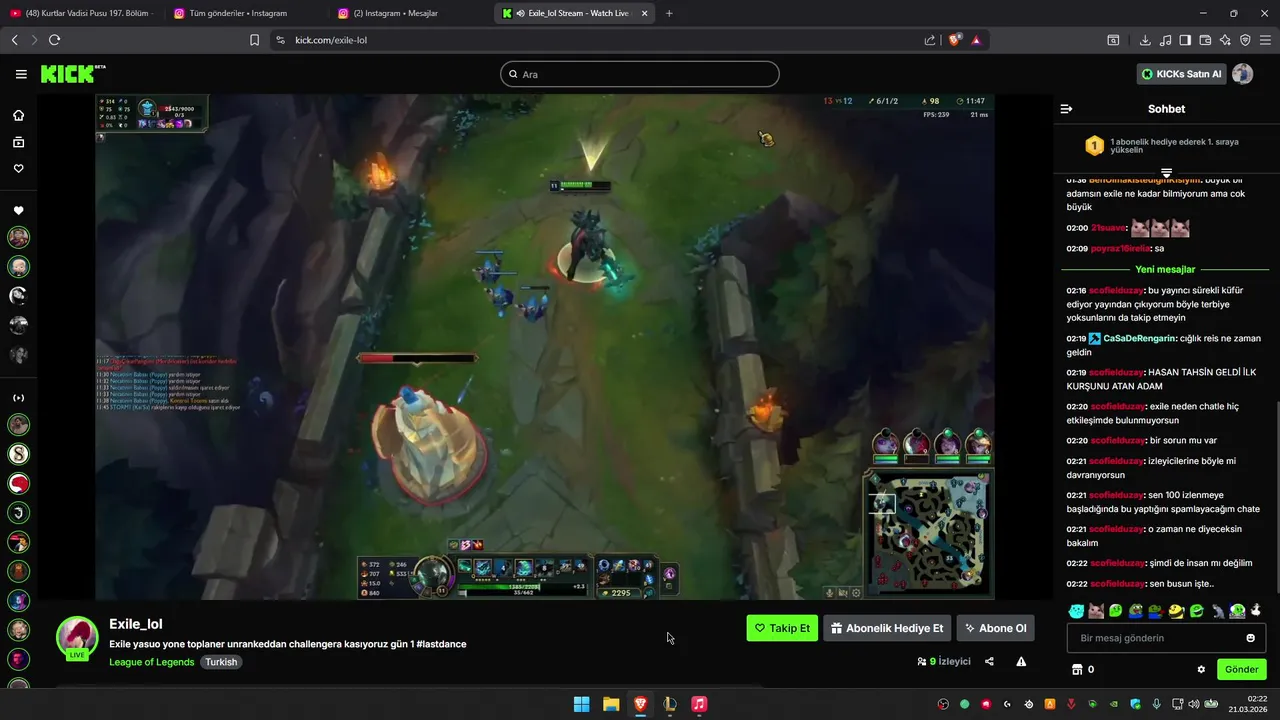Open Brave Rewards triangle icon
1280x720 pixels.
975,40
